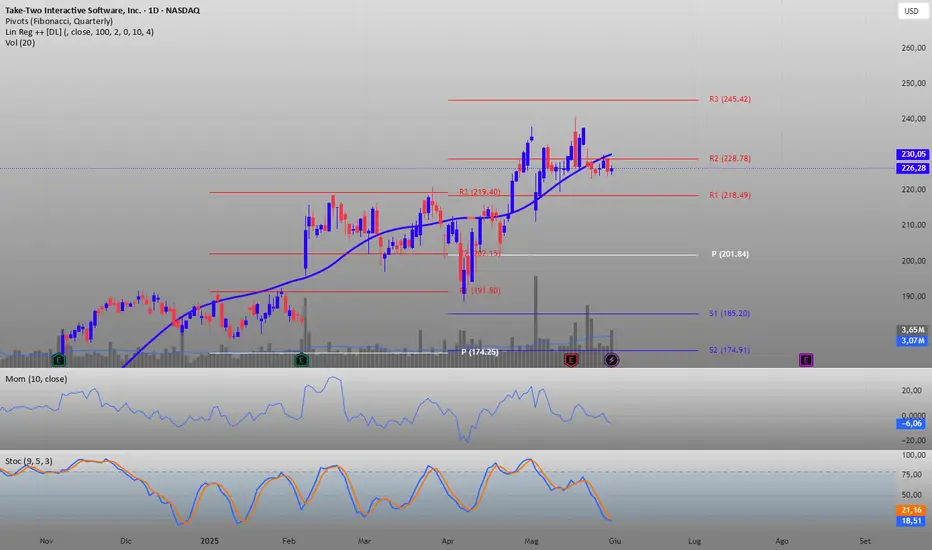Click the R2 (228.78) pivot label

pyautogui.click(x=730, y=159)
